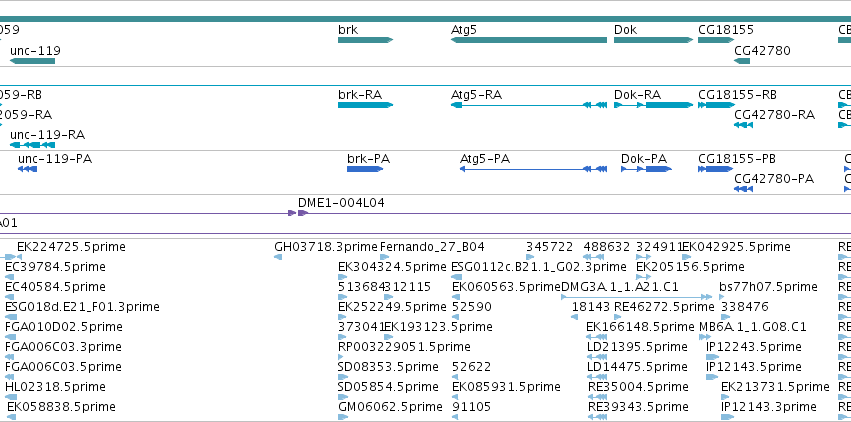Select the 52622 EST label

472,367
